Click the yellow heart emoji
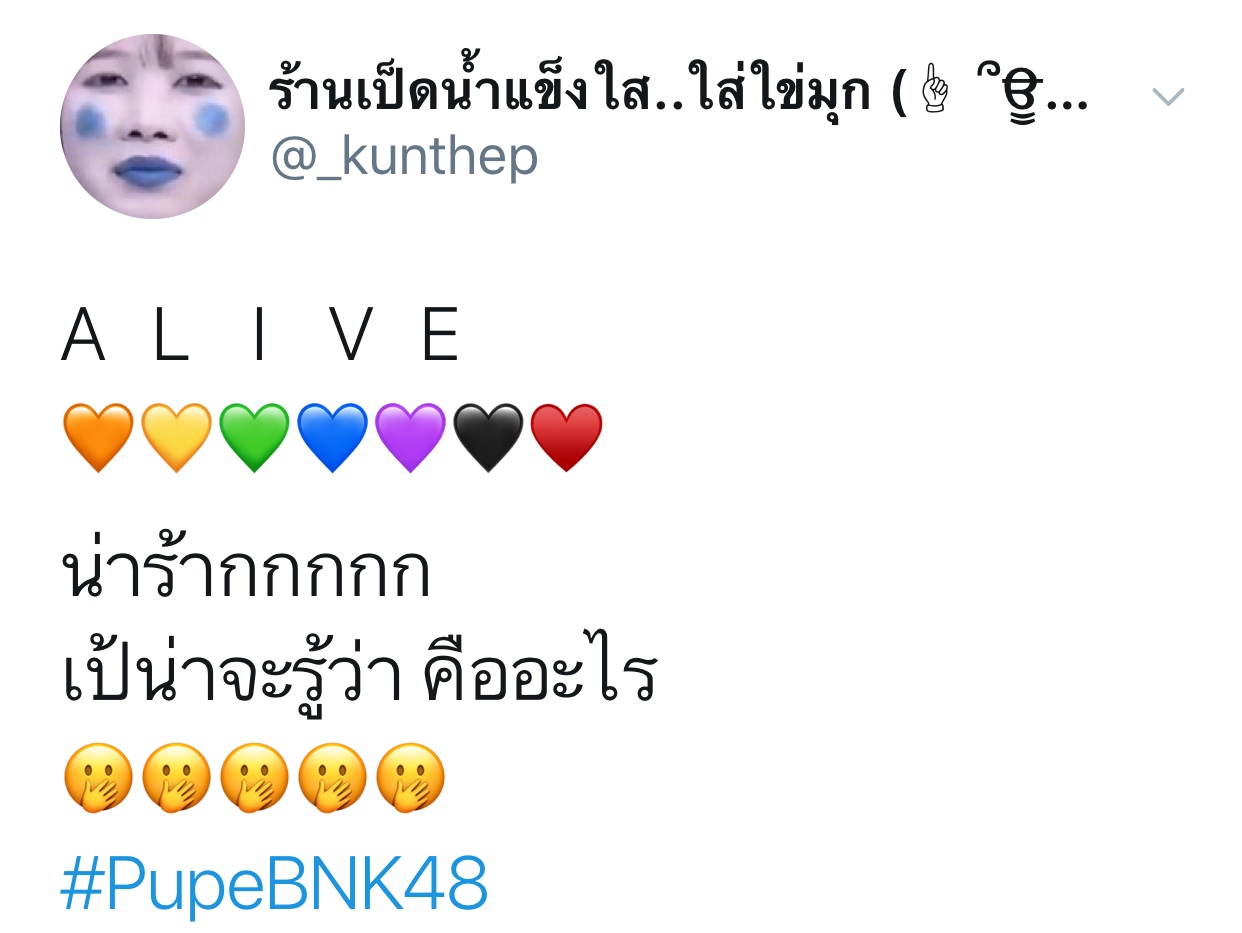This screenshot has height=933, width=1242. point(176,438)
